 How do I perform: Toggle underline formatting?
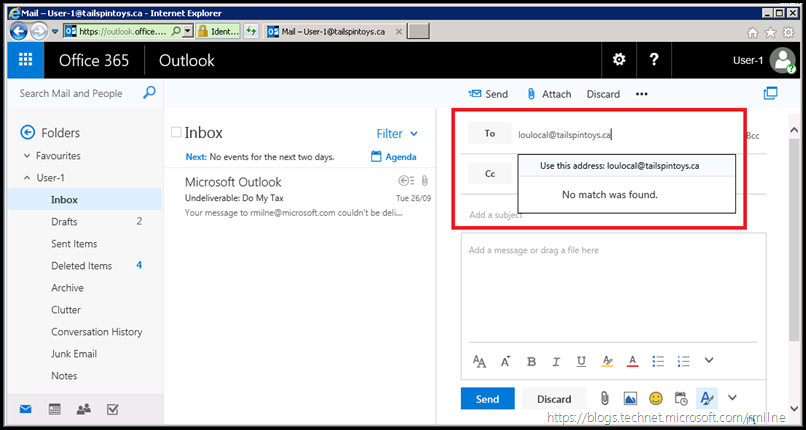[x=581, y=361]
